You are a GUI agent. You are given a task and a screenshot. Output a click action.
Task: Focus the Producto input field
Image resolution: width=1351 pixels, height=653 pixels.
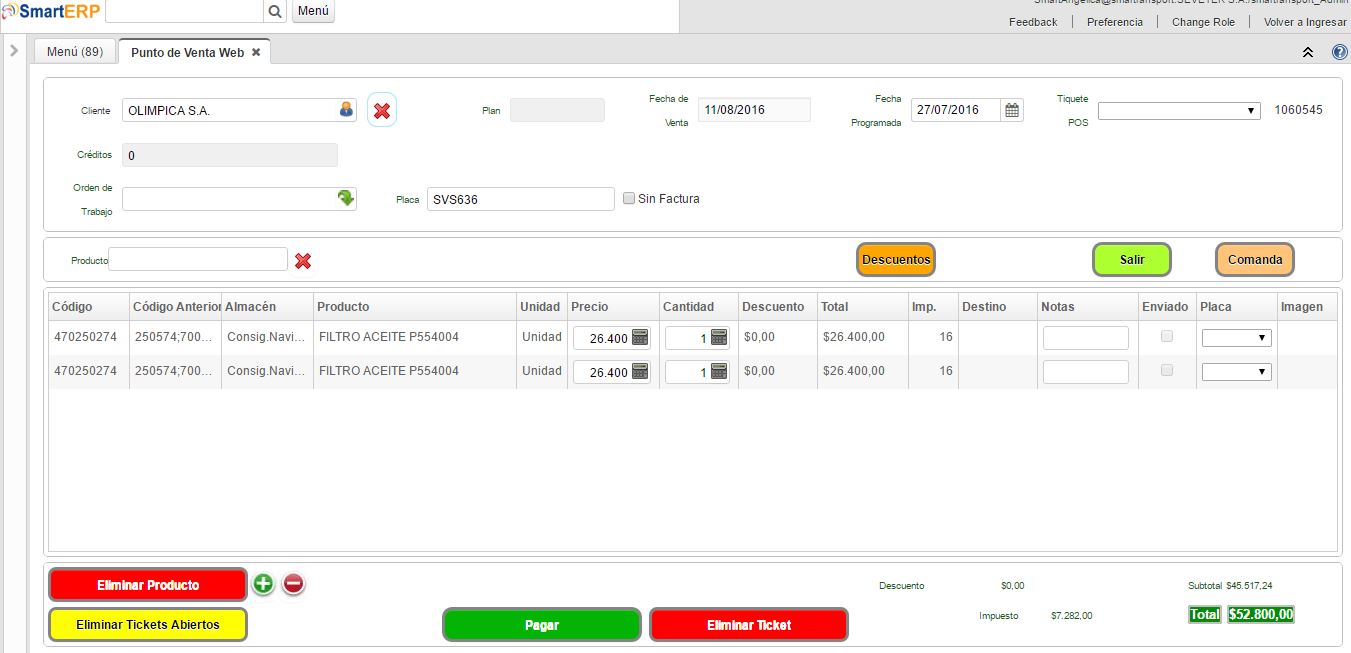(198, 259)
